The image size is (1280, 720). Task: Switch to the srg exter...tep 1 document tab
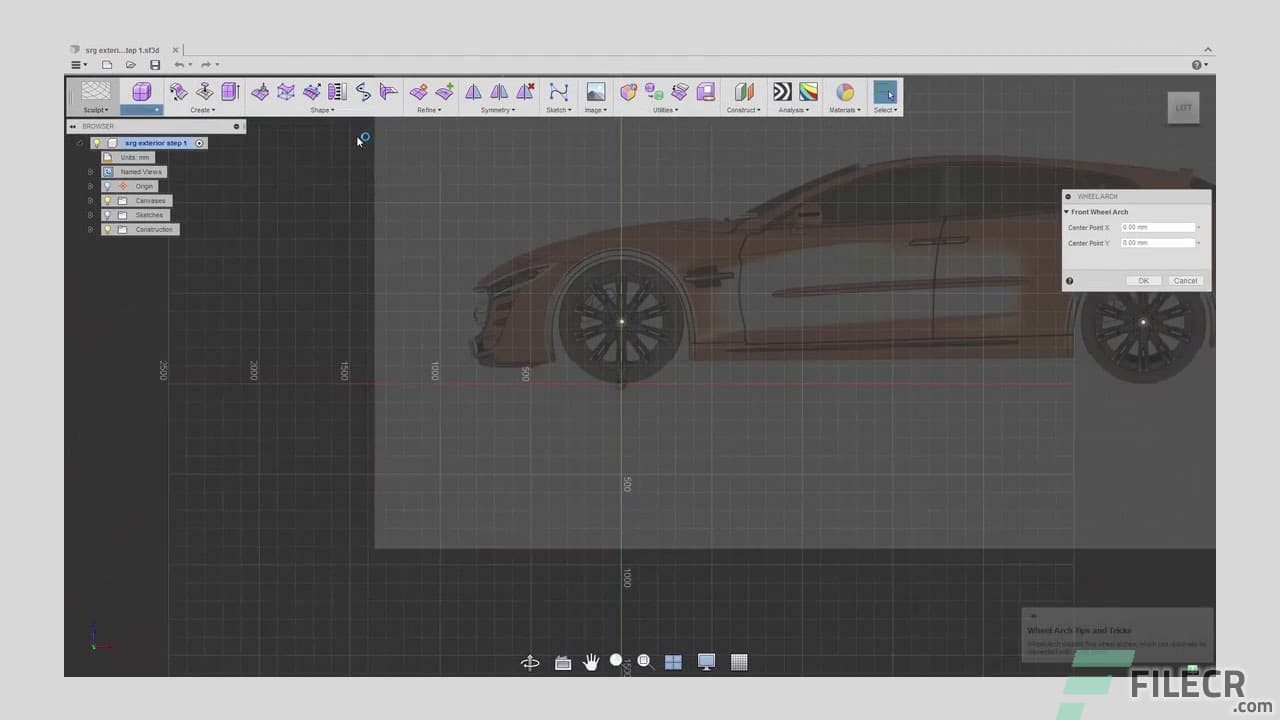click(x=120, y=50)
